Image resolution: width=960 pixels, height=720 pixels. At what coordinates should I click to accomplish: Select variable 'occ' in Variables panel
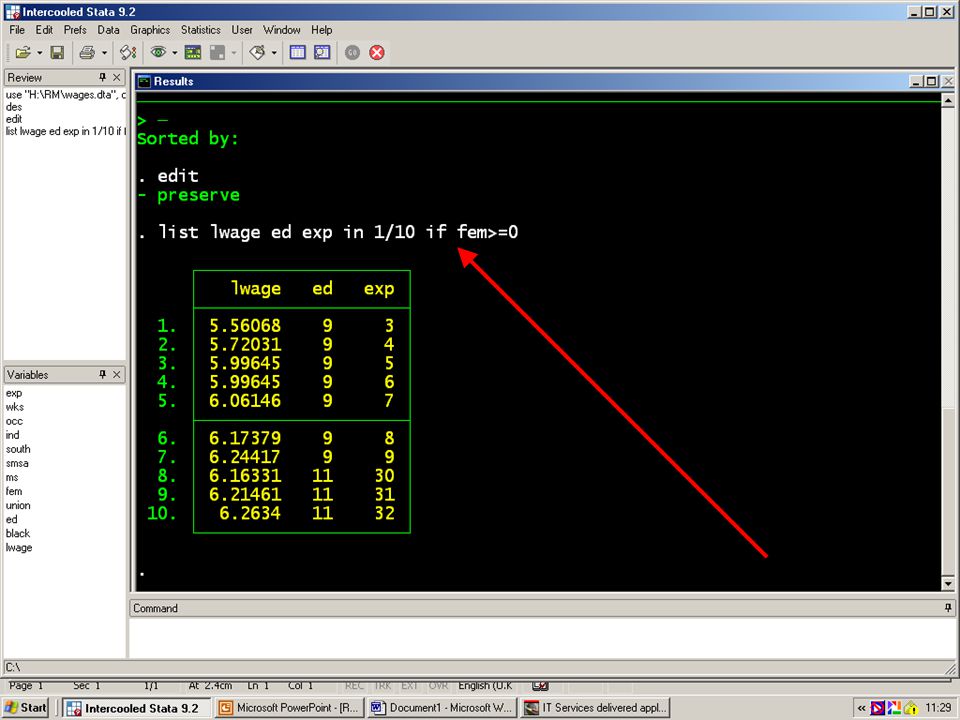pos(14,421)
